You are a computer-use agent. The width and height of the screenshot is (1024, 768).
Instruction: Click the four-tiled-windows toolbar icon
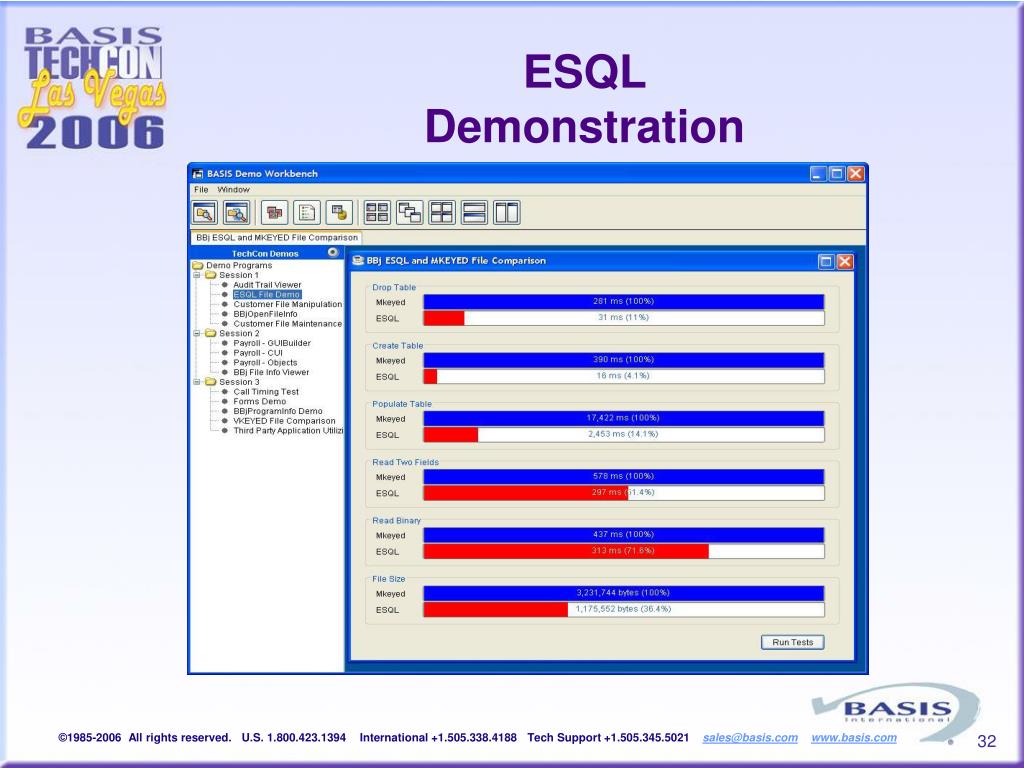[x=377, y=213]
